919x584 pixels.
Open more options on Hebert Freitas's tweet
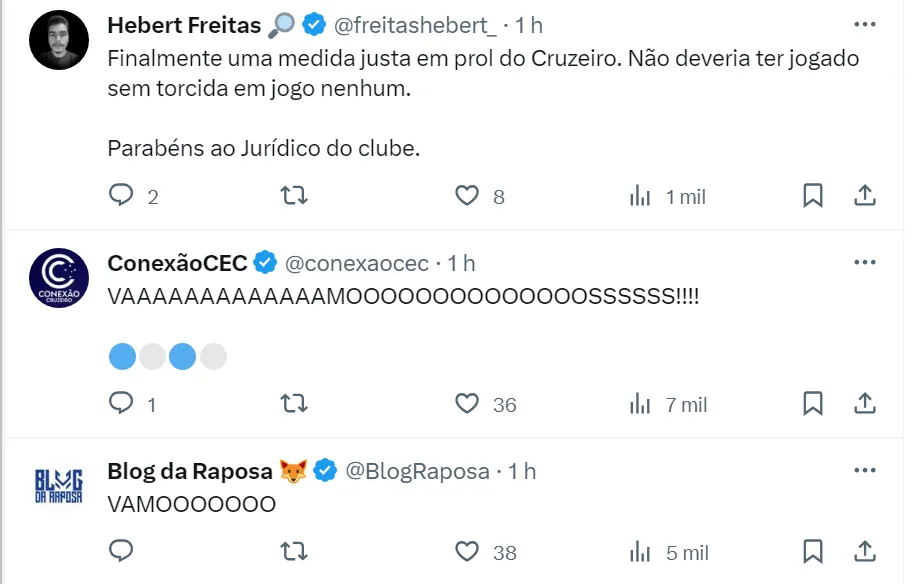tap(865, 24)
